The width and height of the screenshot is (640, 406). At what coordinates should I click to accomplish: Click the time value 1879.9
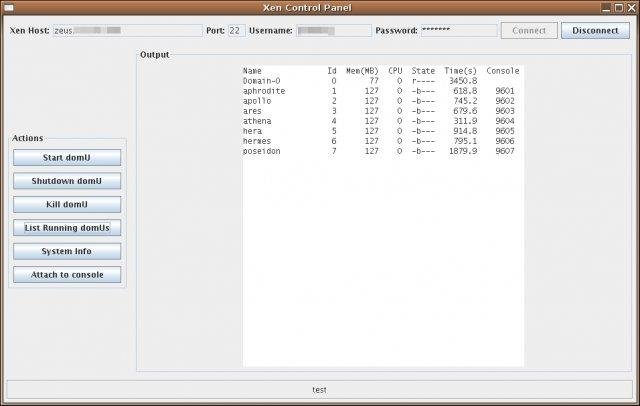pyautogui.click(x=463, y=151)
